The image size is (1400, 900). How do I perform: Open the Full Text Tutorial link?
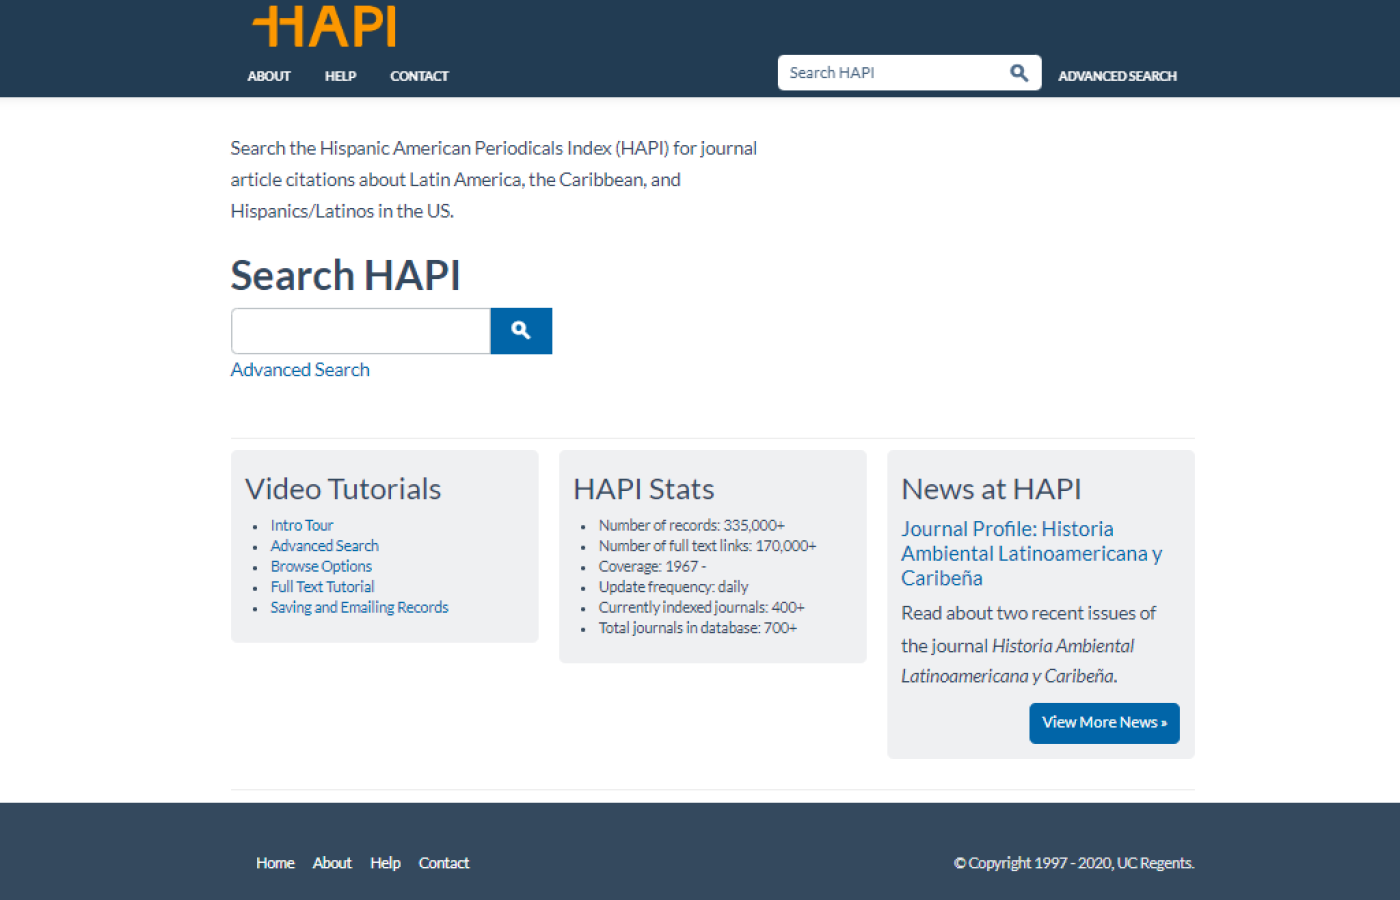click(x=323, y=587)
